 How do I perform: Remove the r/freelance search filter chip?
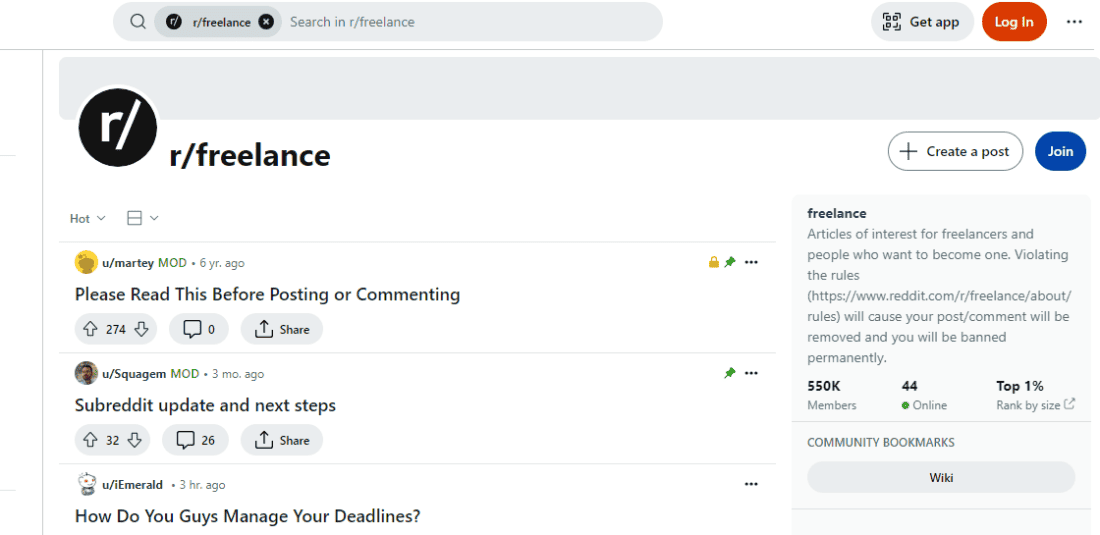(x=266, y=22)
